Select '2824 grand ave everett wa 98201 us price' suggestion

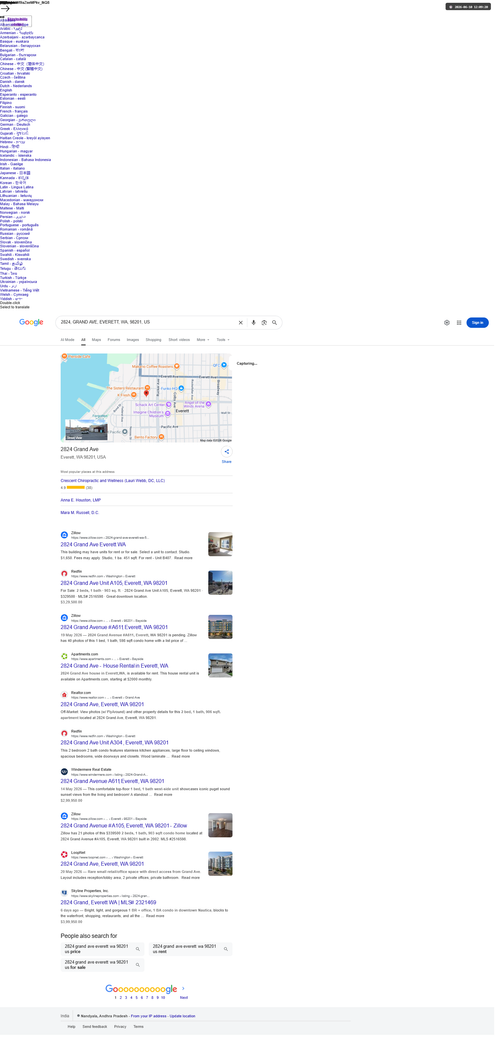click(x=102, y=949)
